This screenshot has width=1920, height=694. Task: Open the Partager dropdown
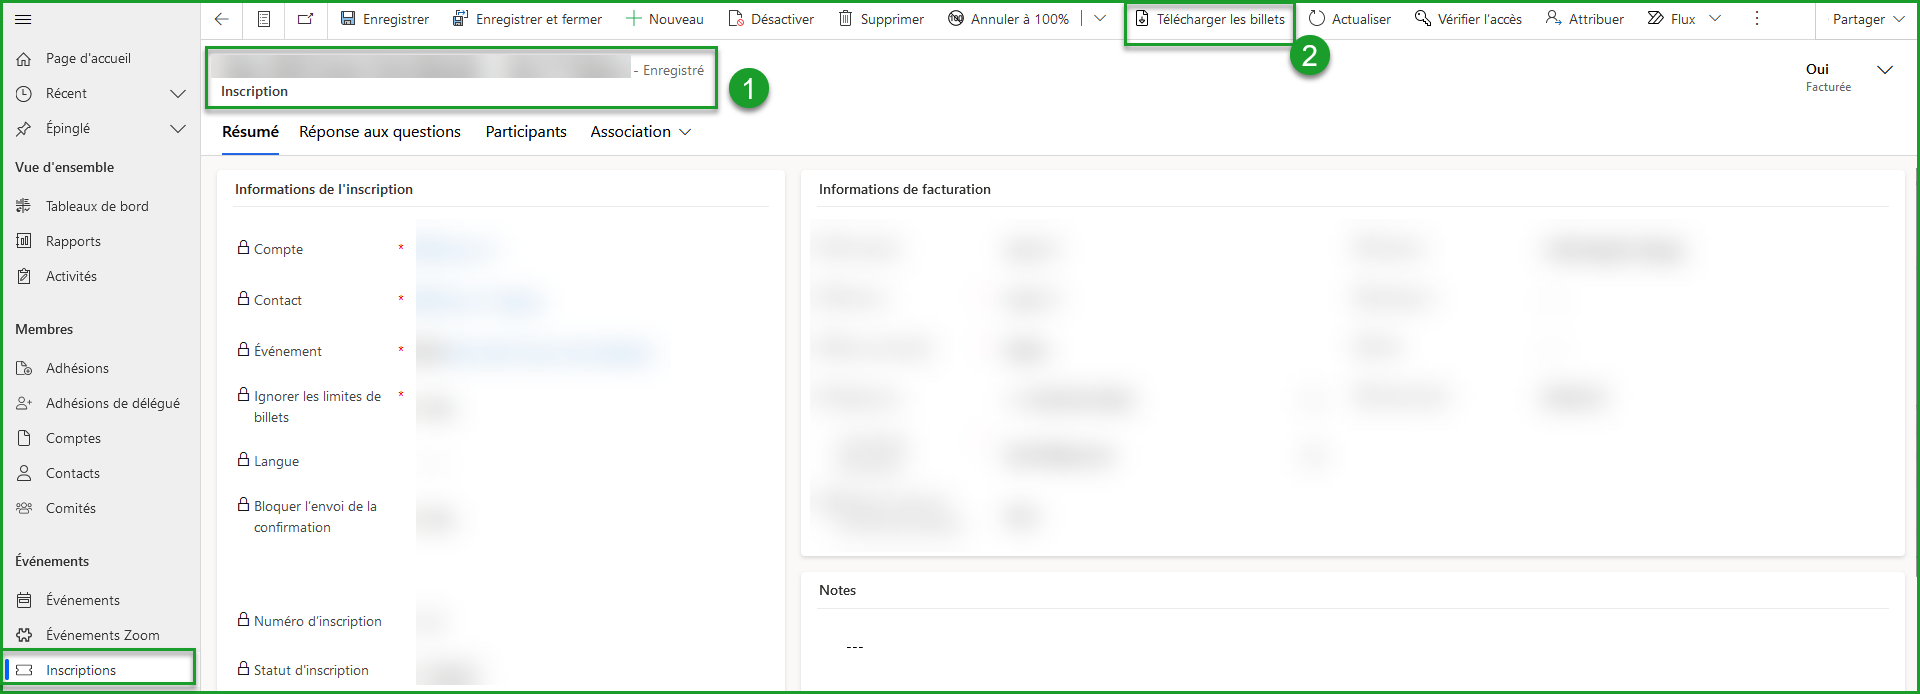click(1867, 19)
